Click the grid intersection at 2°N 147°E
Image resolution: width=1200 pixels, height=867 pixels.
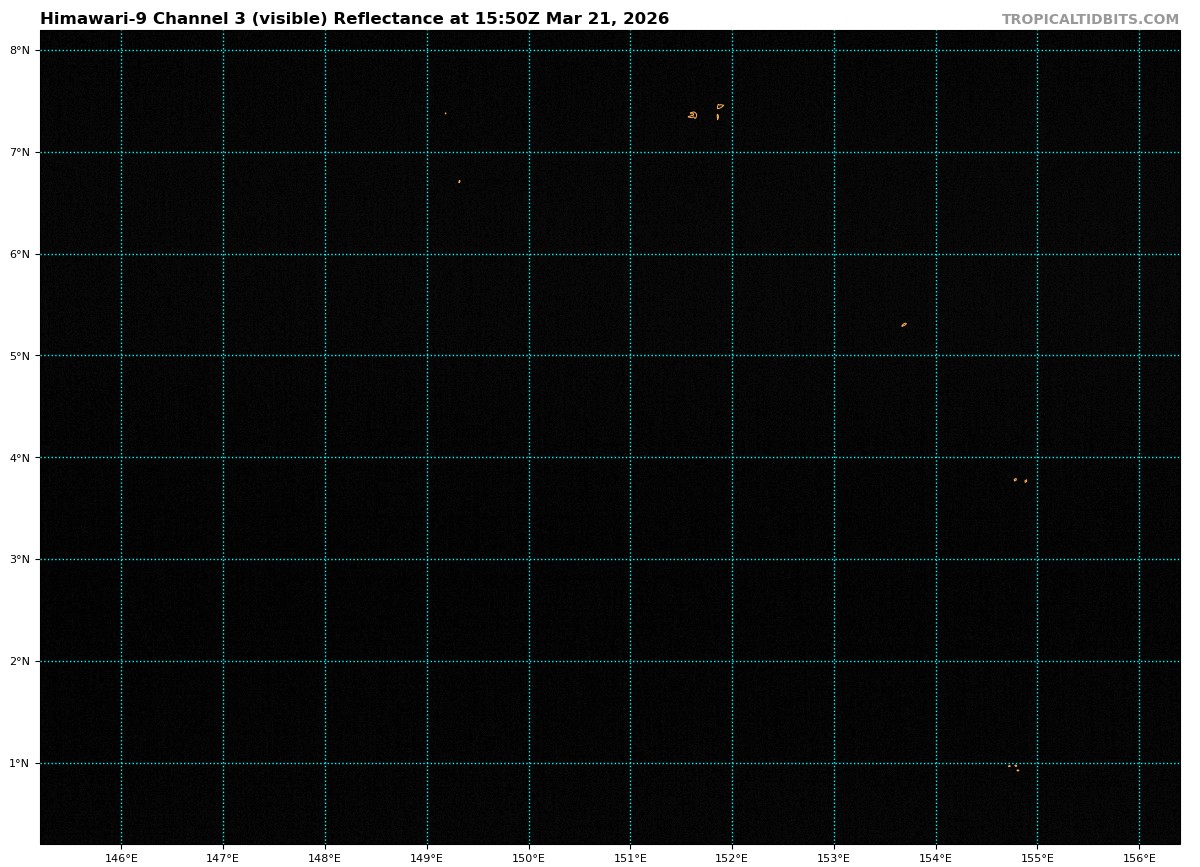(223, 661)
